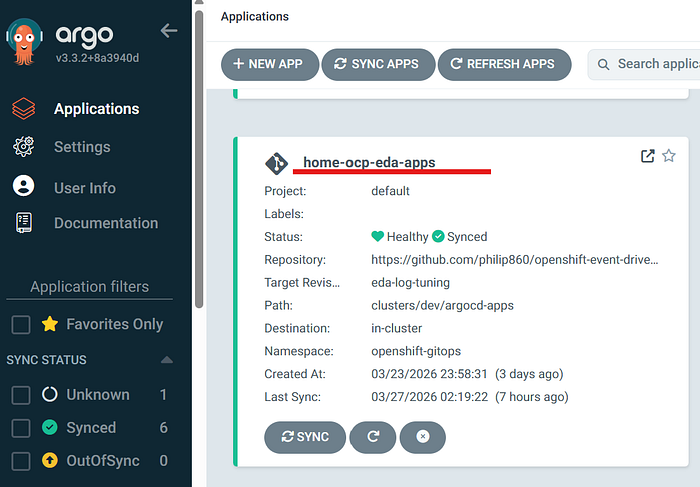
Task: Click the Applications layers icon
Action: coord(23,108)
